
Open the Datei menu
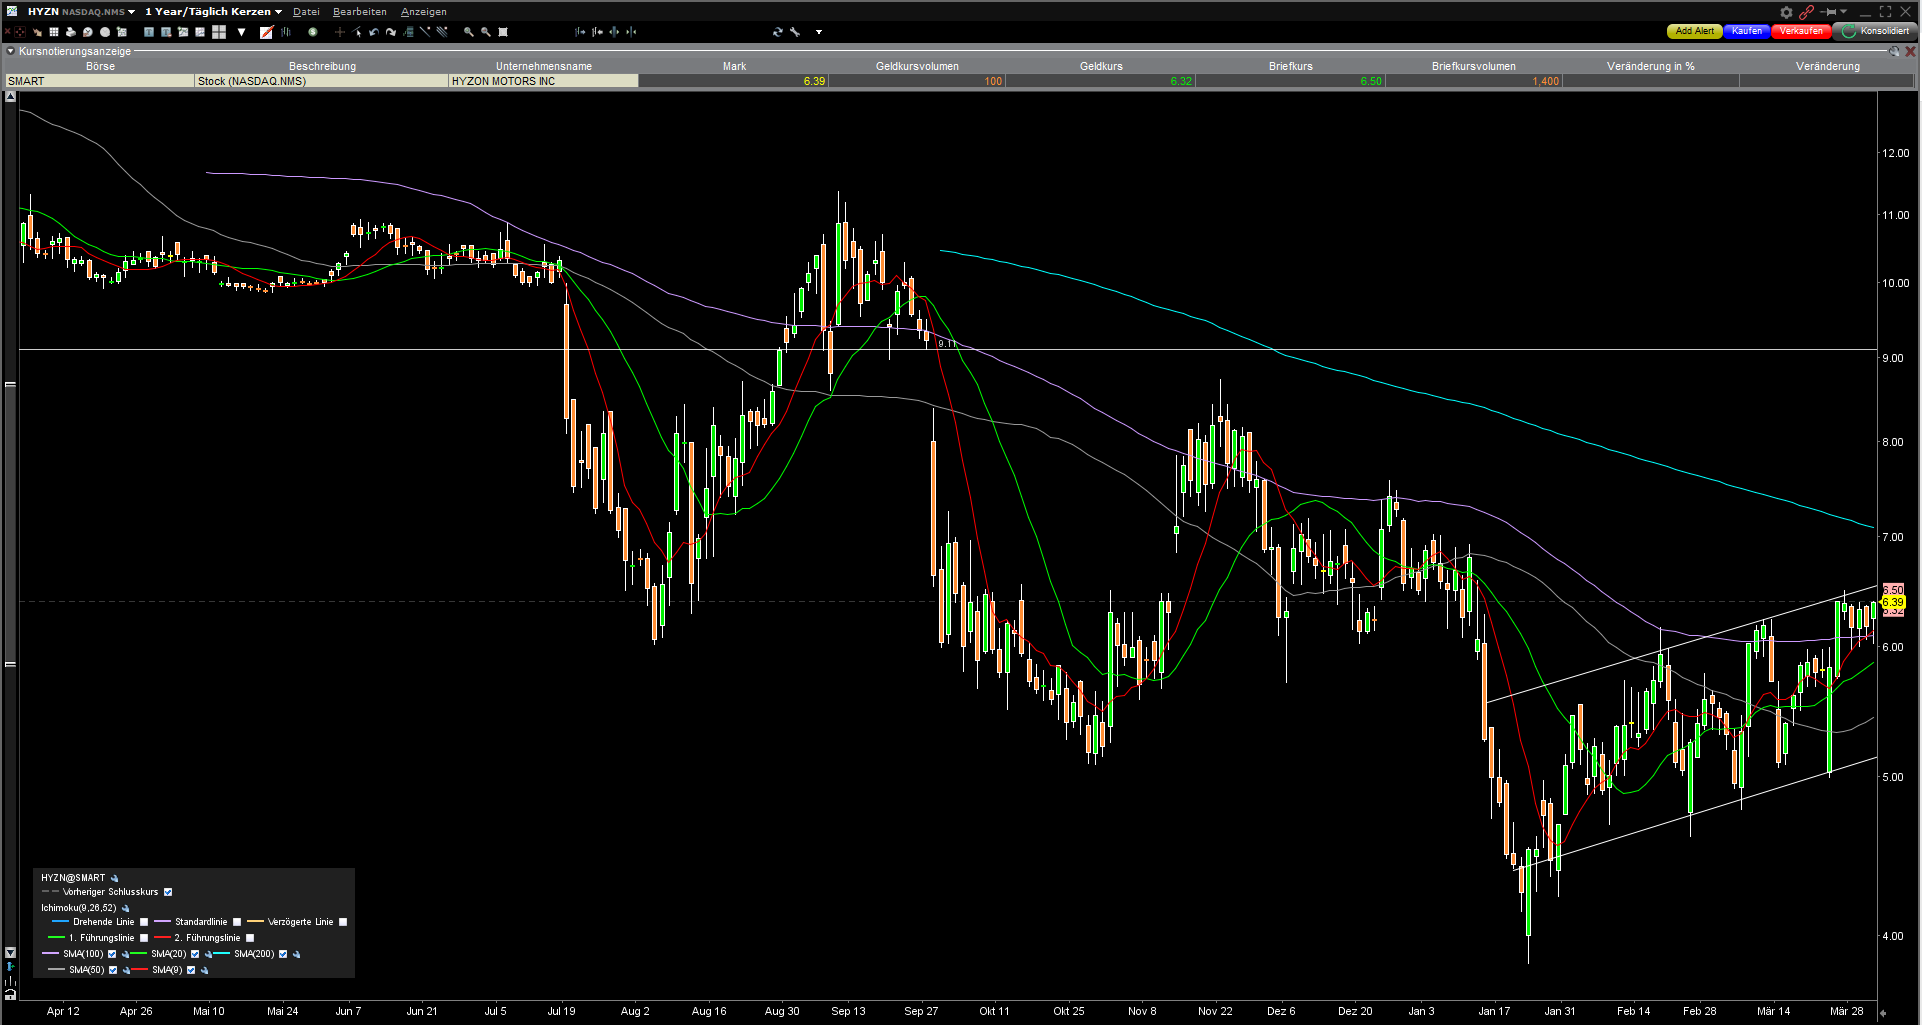coord(306,12)
